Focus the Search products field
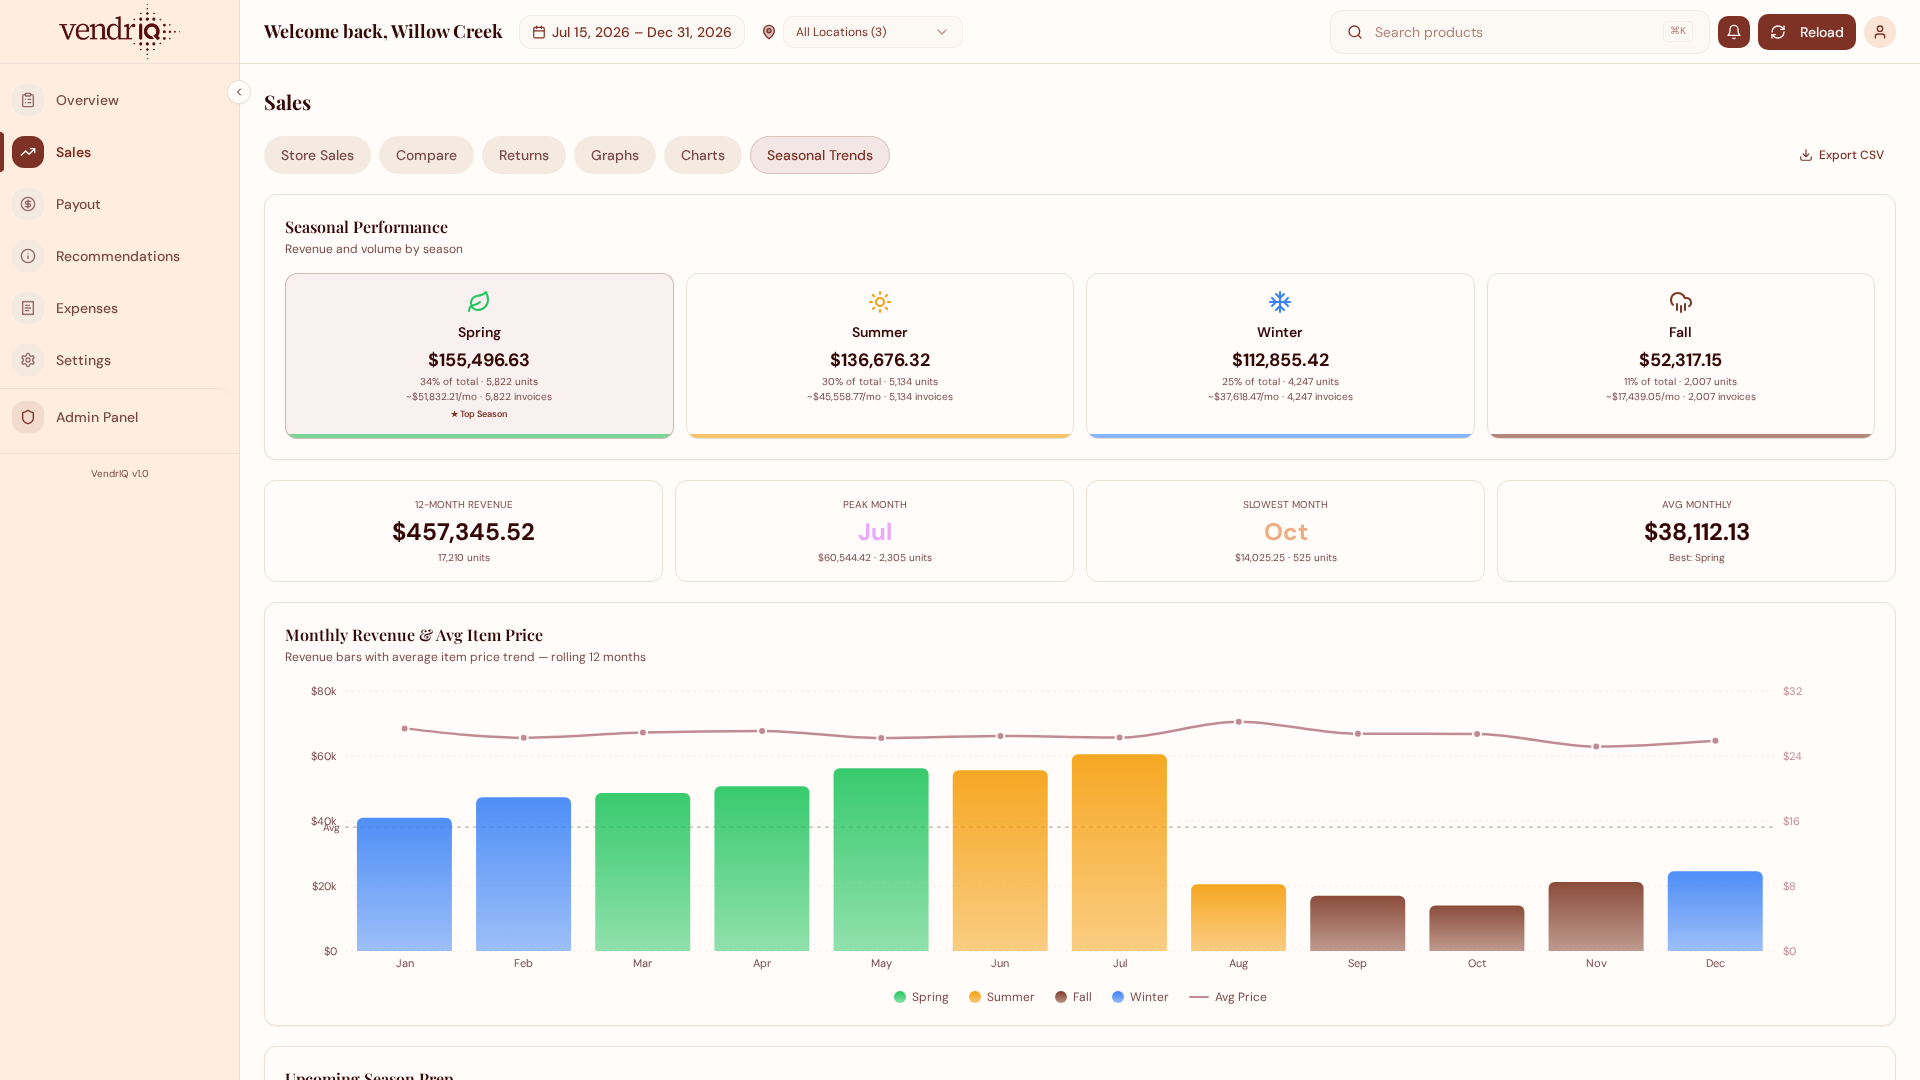 click(1519, 32)
